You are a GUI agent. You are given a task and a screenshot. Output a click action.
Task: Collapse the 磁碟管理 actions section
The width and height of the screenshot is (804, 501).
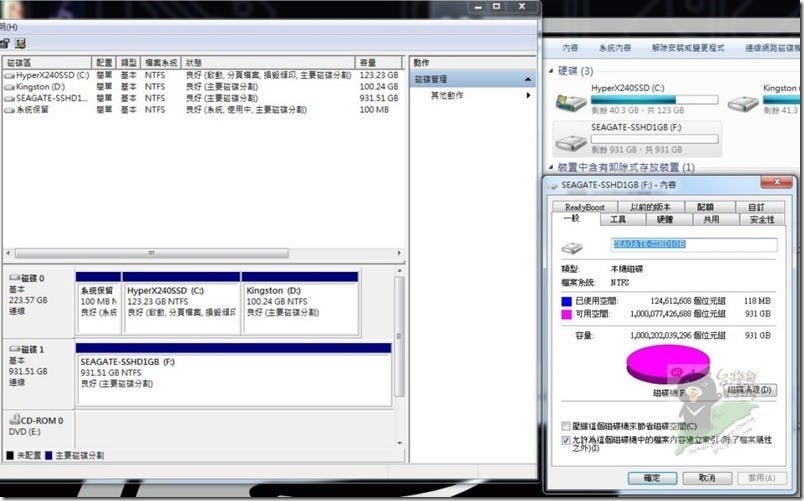(528, 79)
